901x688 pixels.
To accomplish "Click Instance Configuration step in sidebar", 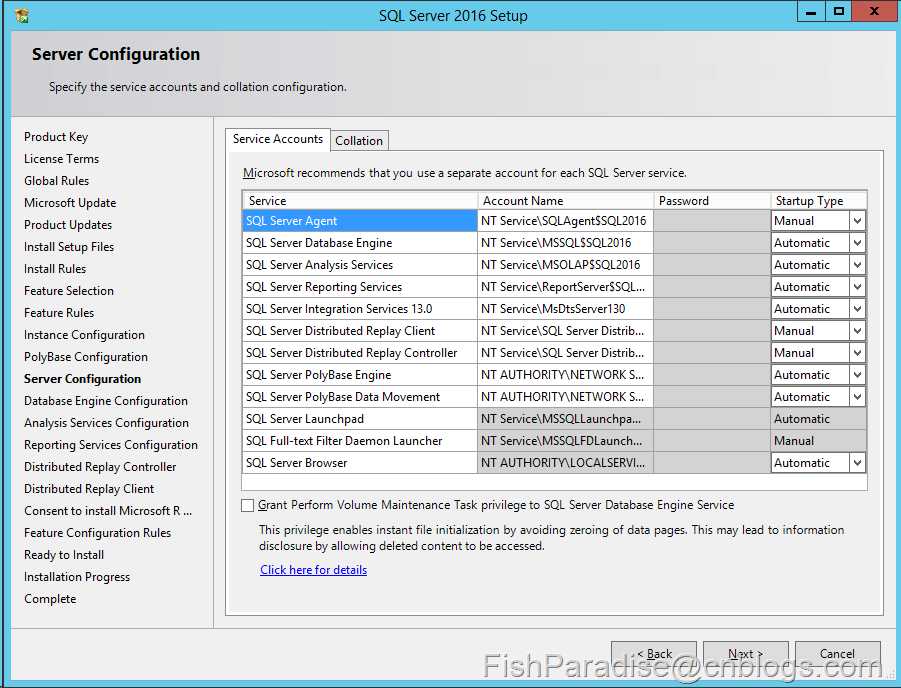I will [84, 335].
